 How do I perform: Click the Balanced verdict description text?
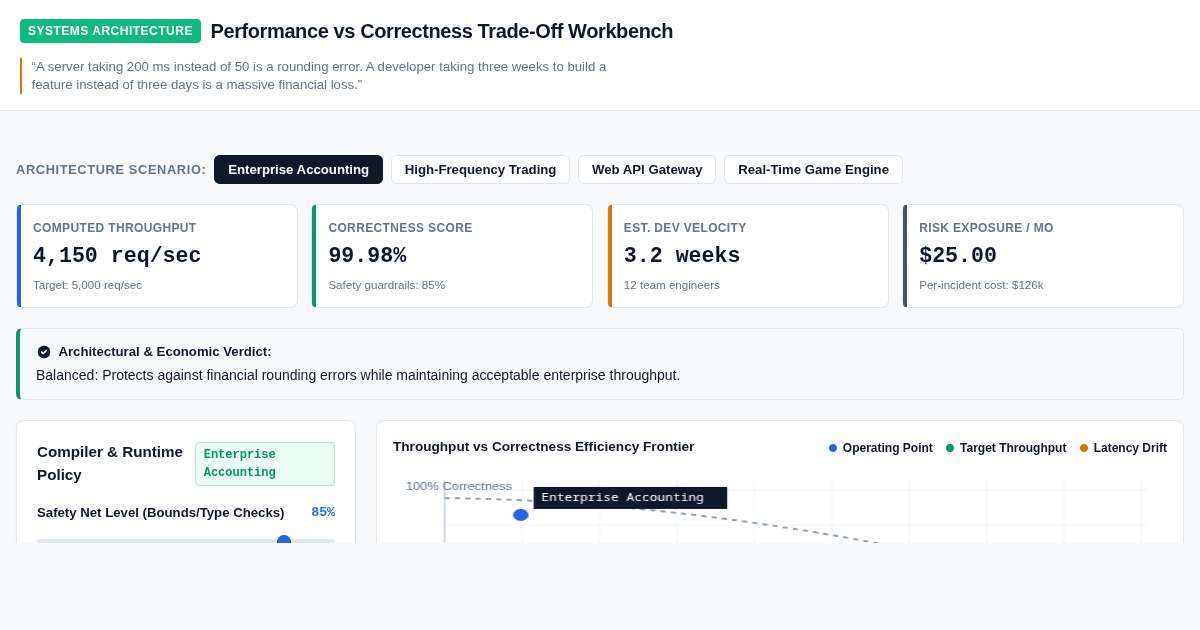point(358,375)
